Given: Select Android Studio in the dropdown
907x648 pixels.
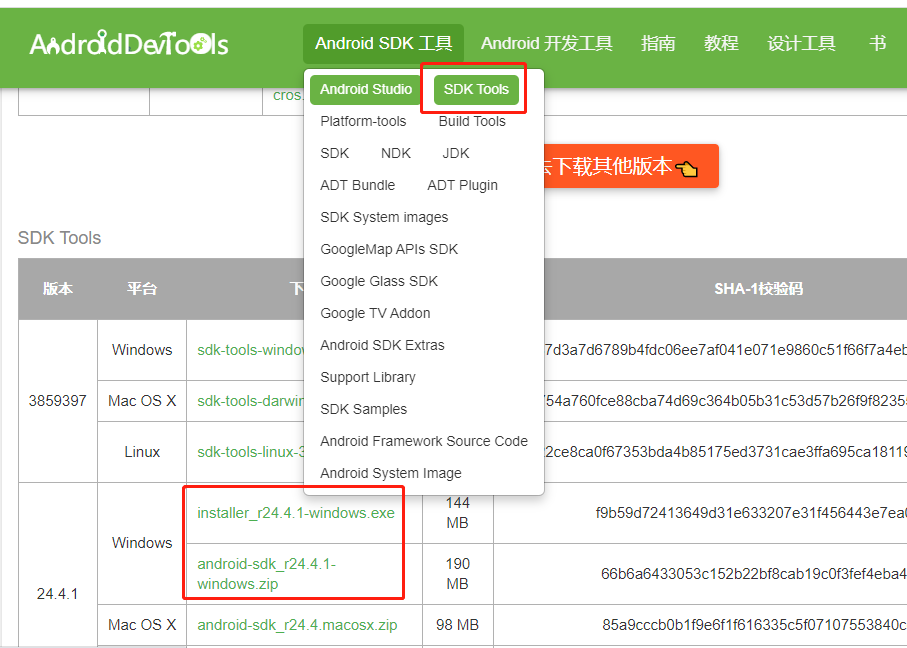Looking at the screenshot, I should (x=366, y=90).
